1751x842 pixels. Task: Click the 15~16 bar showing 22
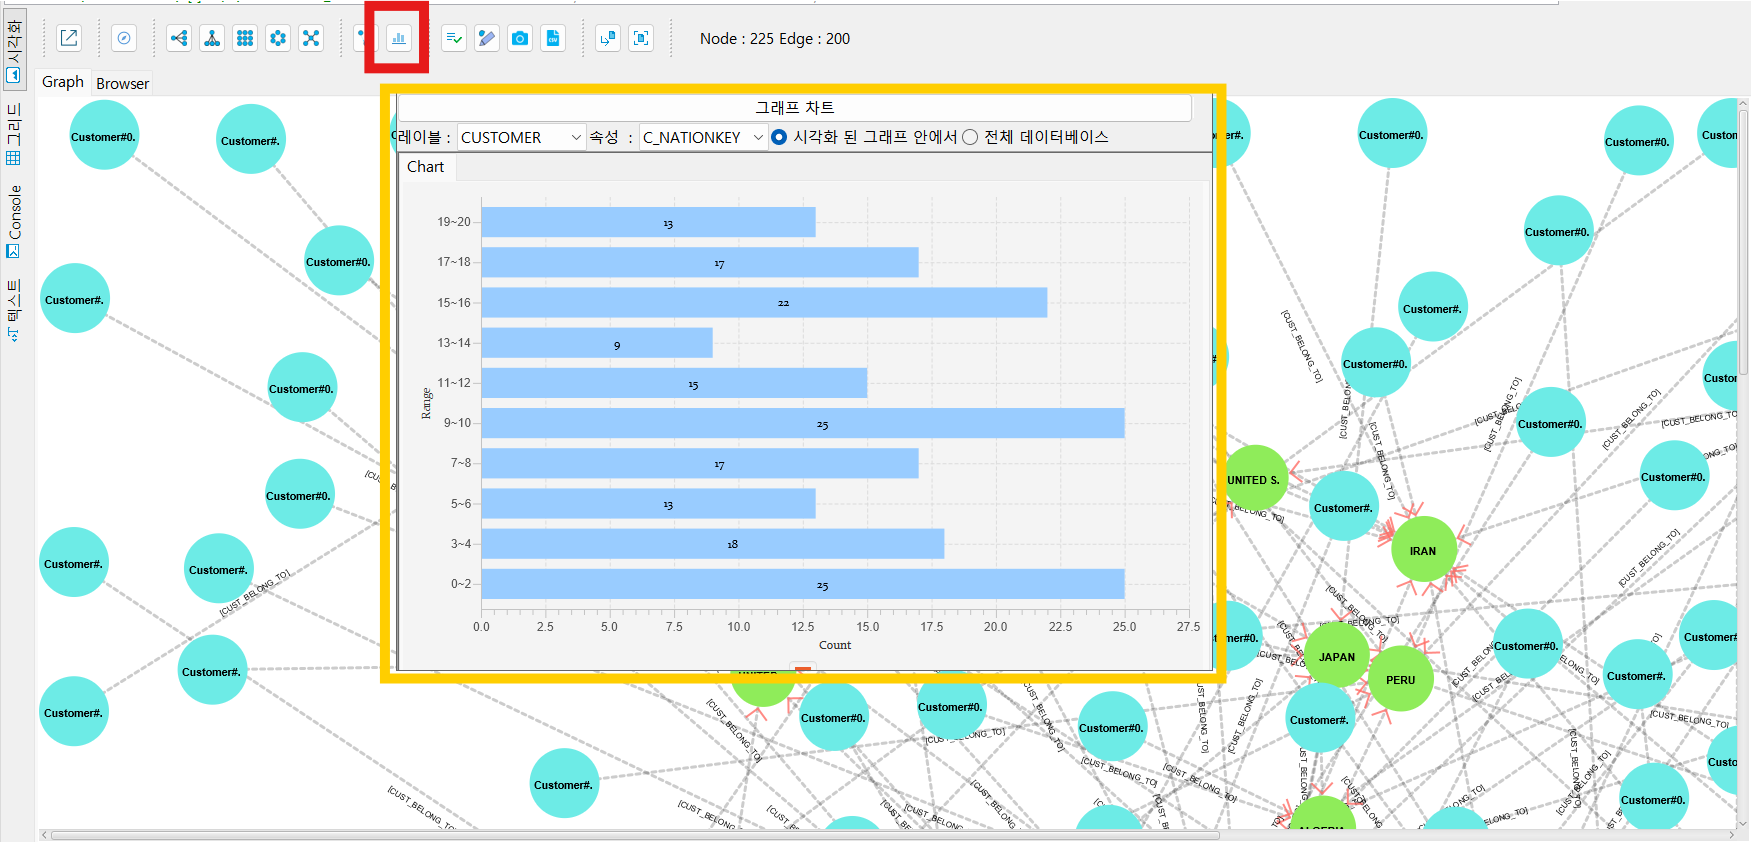(764, 303)
